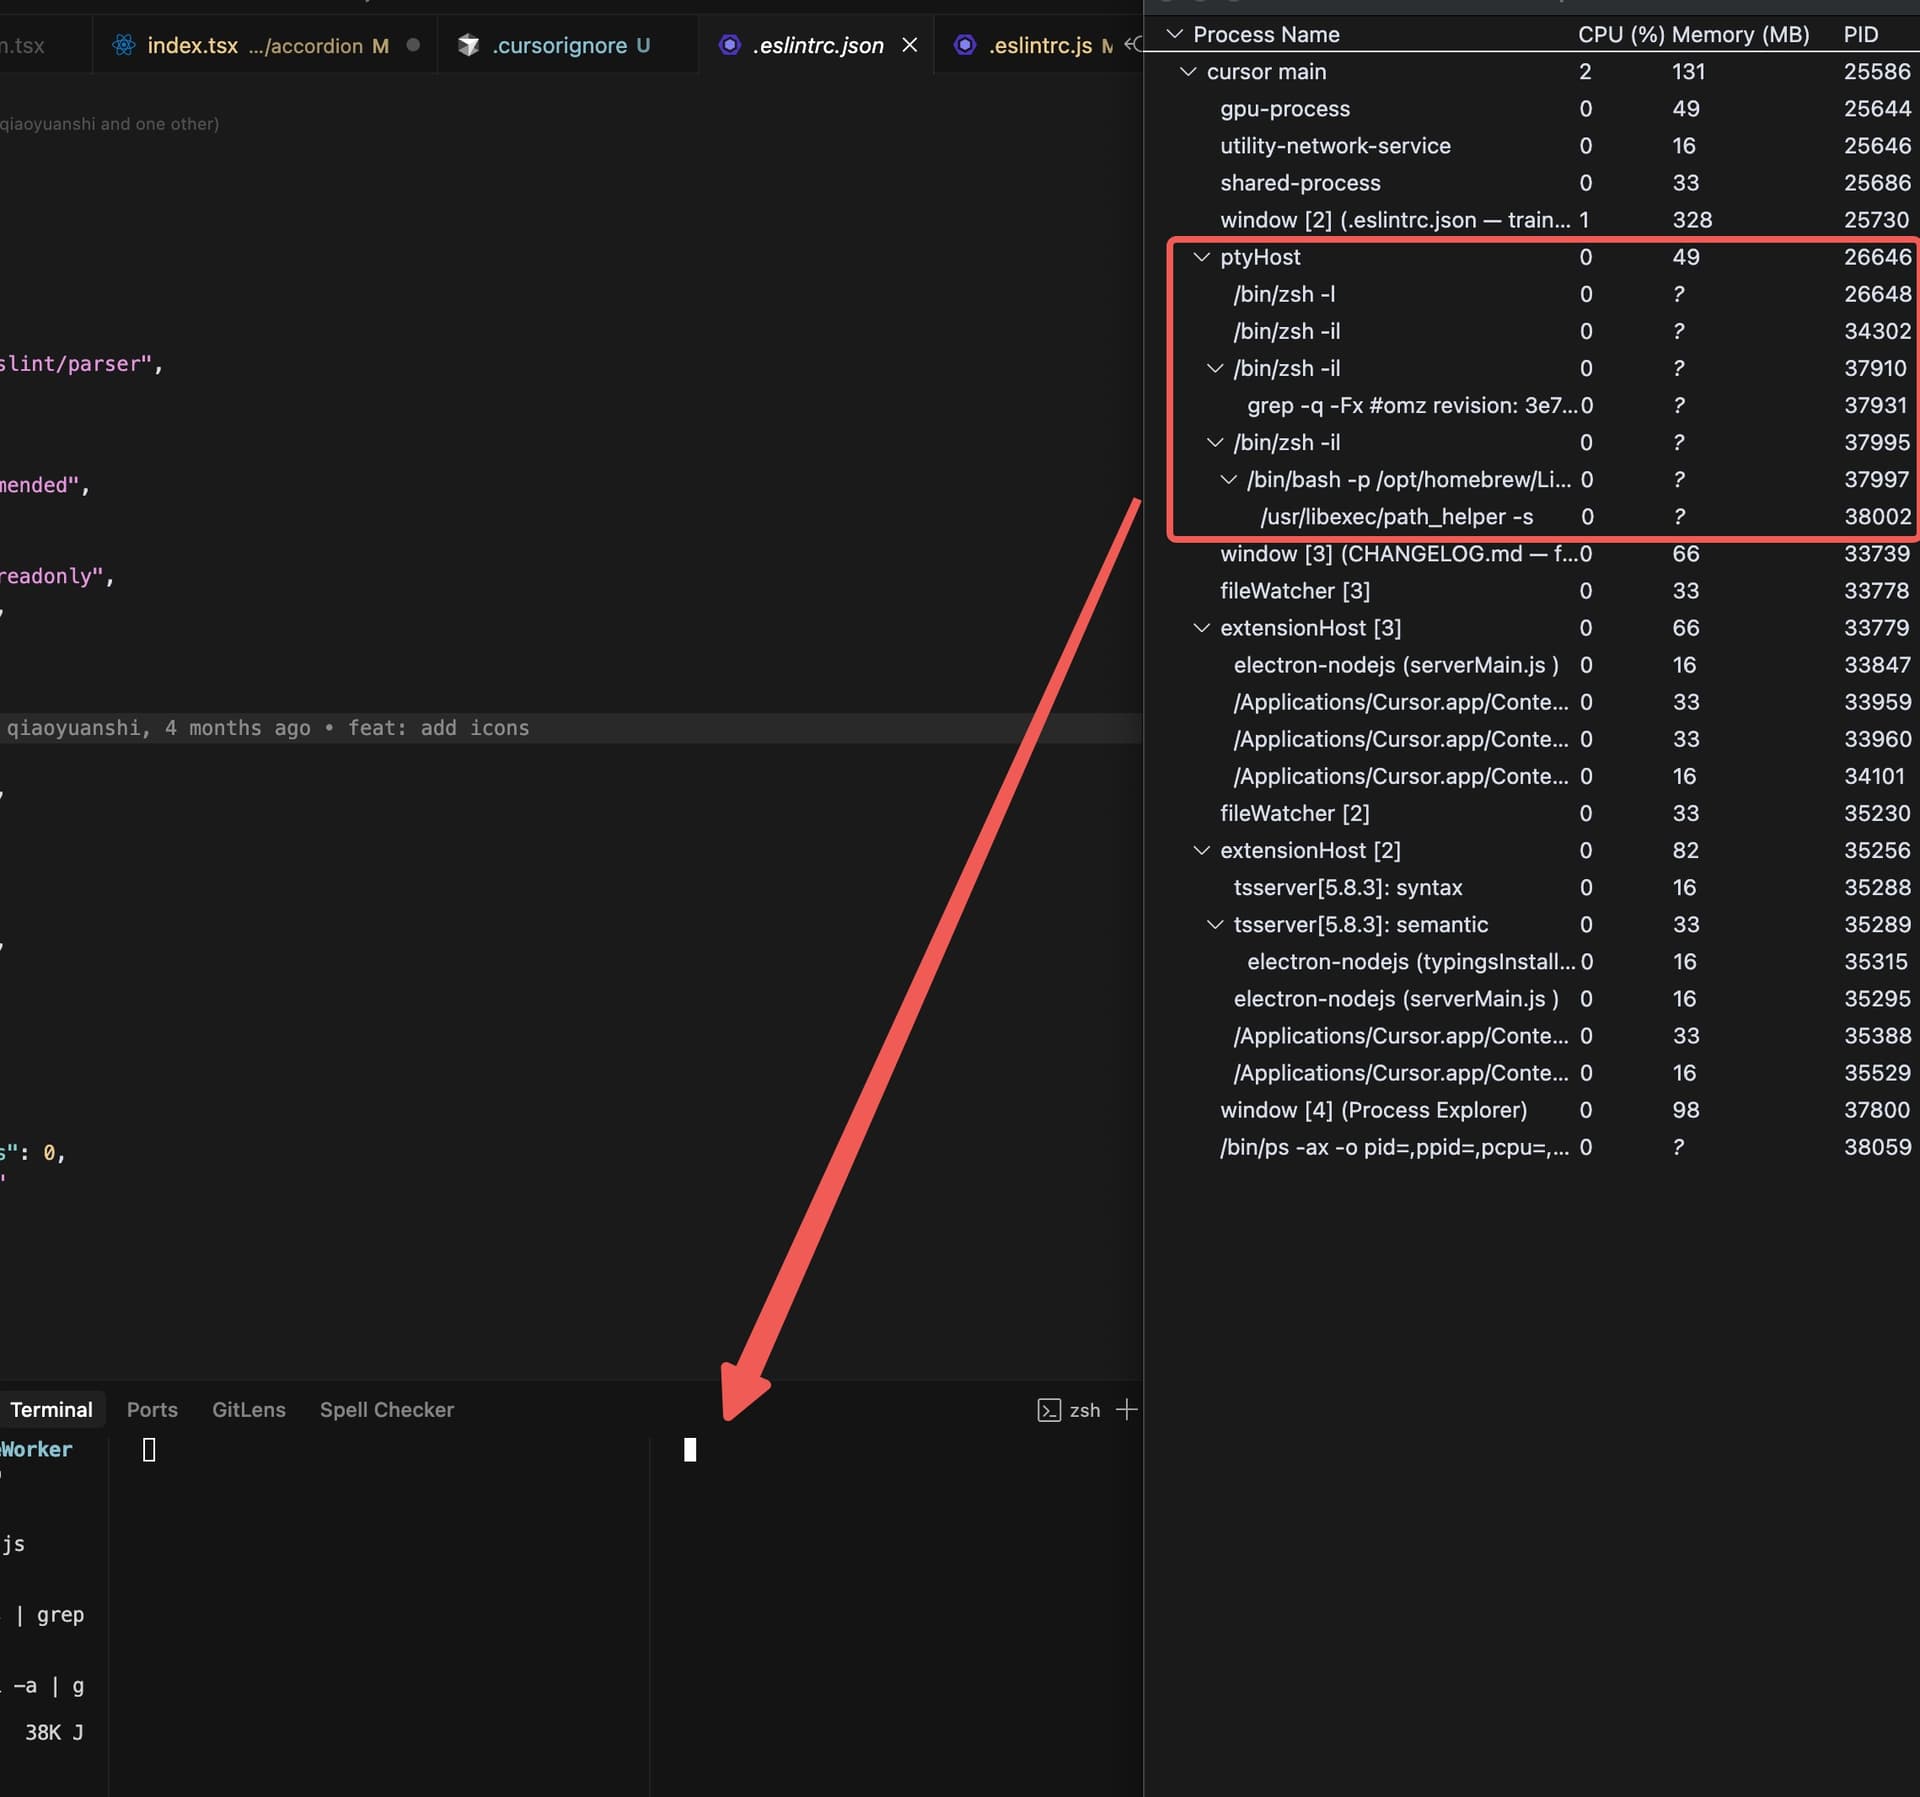
Task: Open the GitLens panel tab
Action: 248,1409
